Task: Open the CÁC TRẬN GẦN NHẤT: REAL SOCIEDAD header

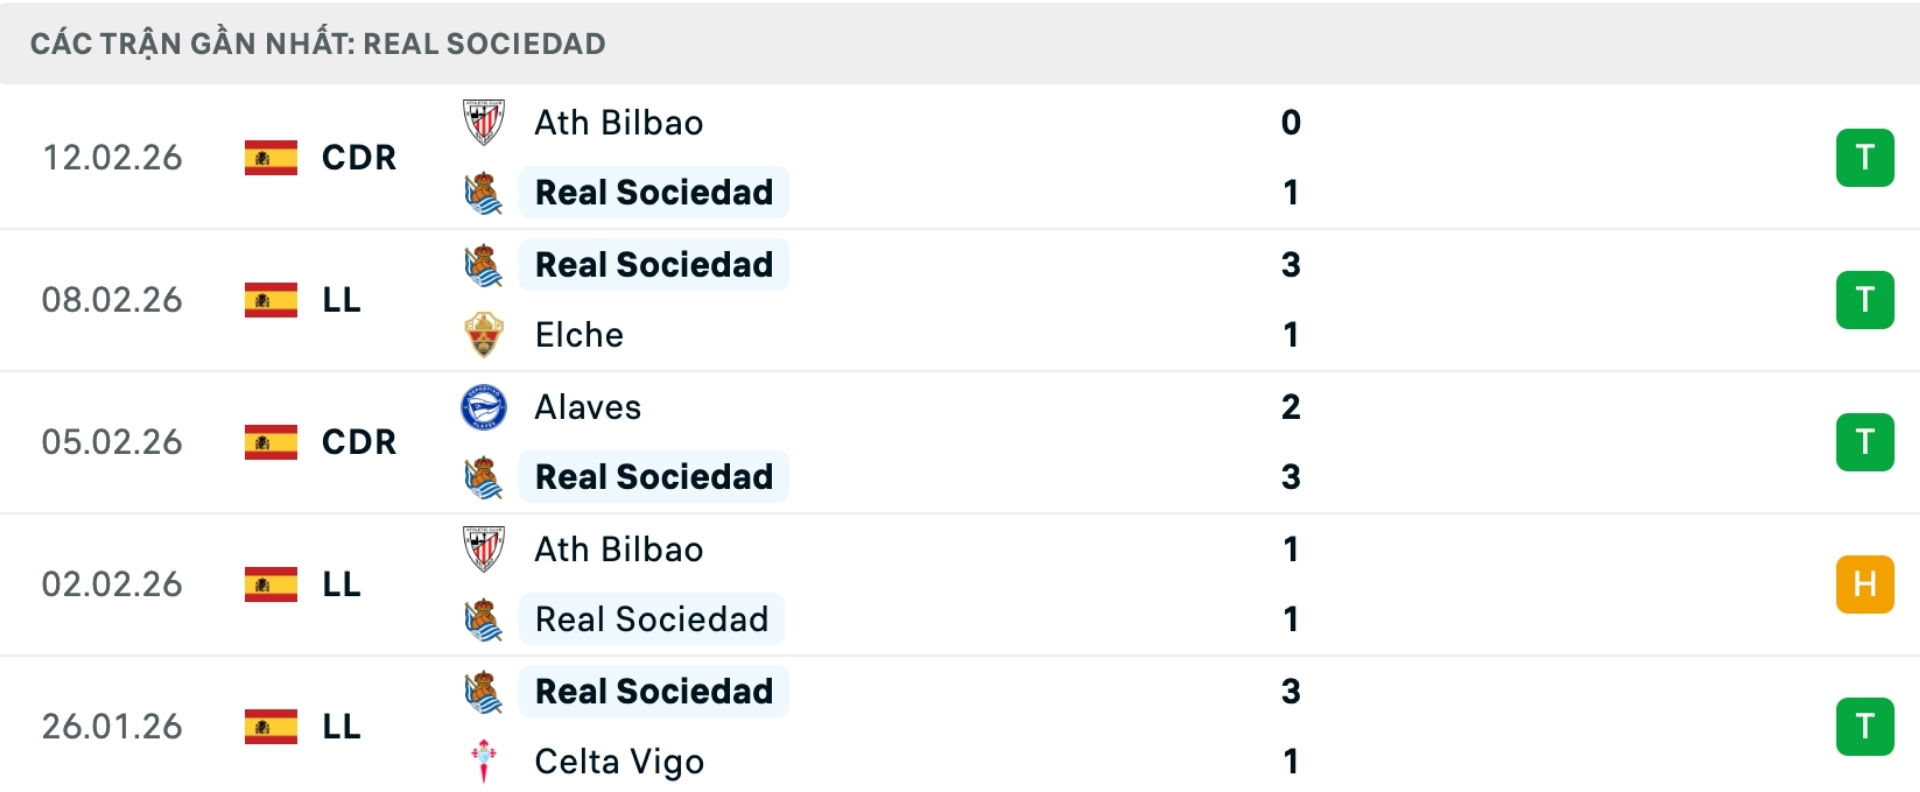Action: pyautogui.click(x=318, y=43)
